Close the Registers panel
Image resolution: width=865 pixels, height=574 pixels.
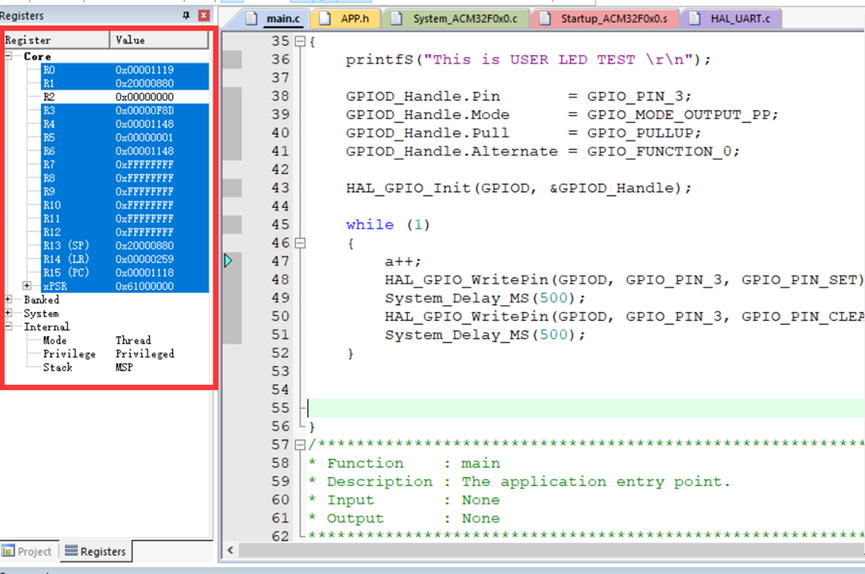[204, 16]
